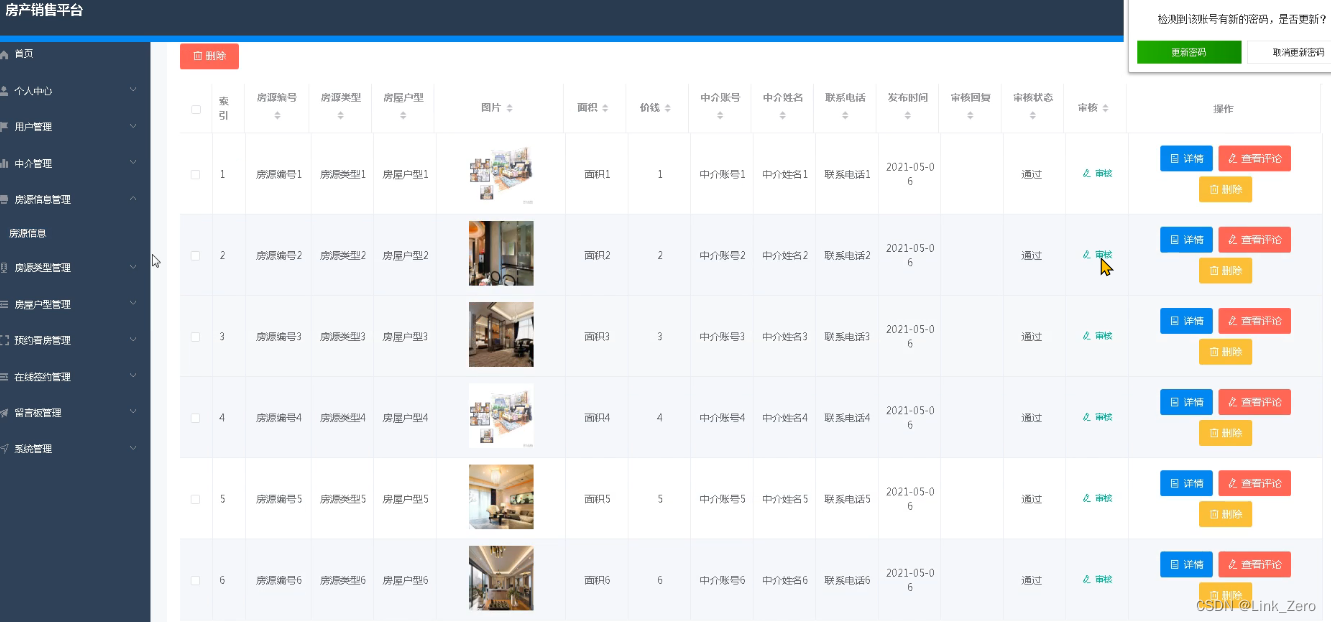
Task: Delete row 3 using yellow 删除 button
Action: 1225,351
